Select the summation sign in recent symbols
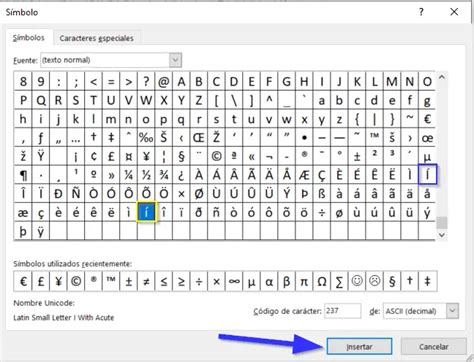 [x=339, y=282]
